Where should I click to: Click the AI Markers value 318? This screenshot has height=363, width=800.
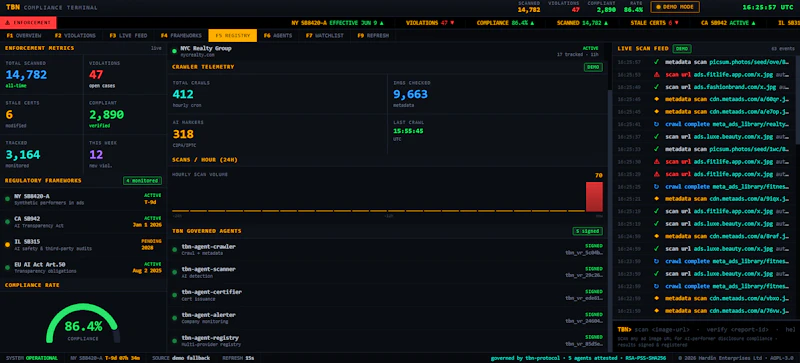tap(183, 134)
